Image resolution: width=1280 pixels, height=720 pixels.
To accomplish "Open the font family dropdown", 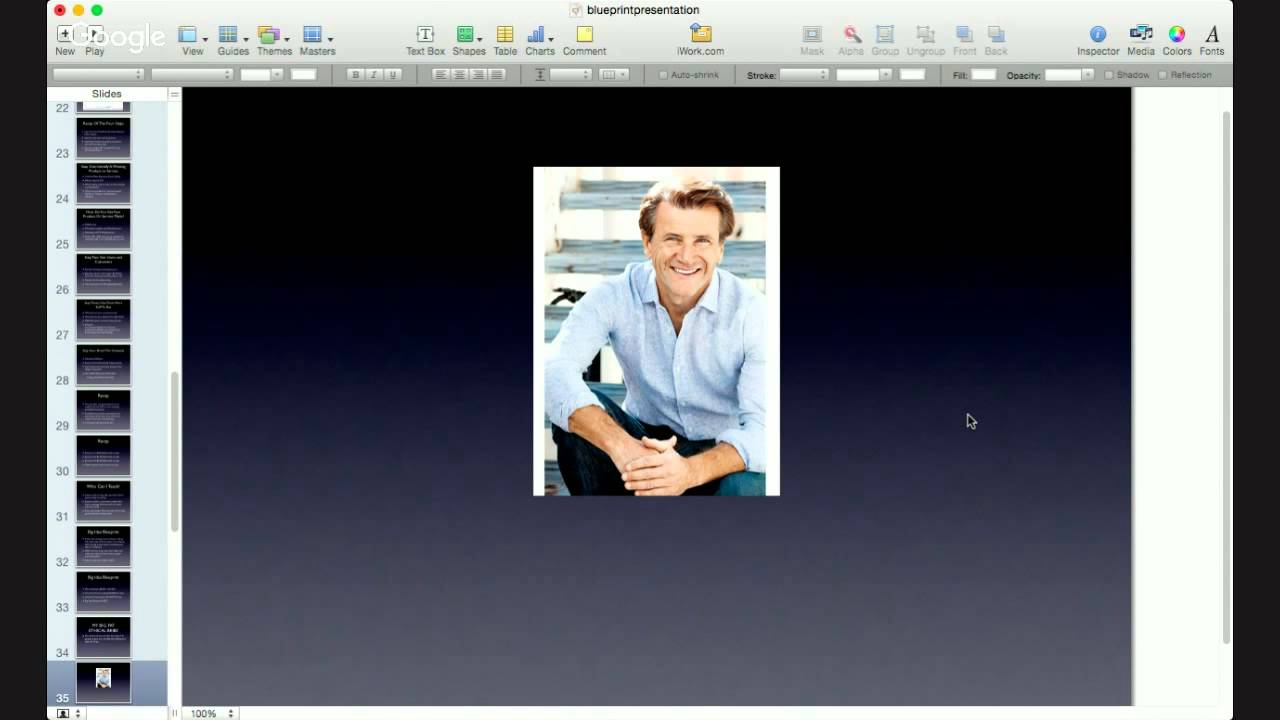I will [x=98, y=75].
